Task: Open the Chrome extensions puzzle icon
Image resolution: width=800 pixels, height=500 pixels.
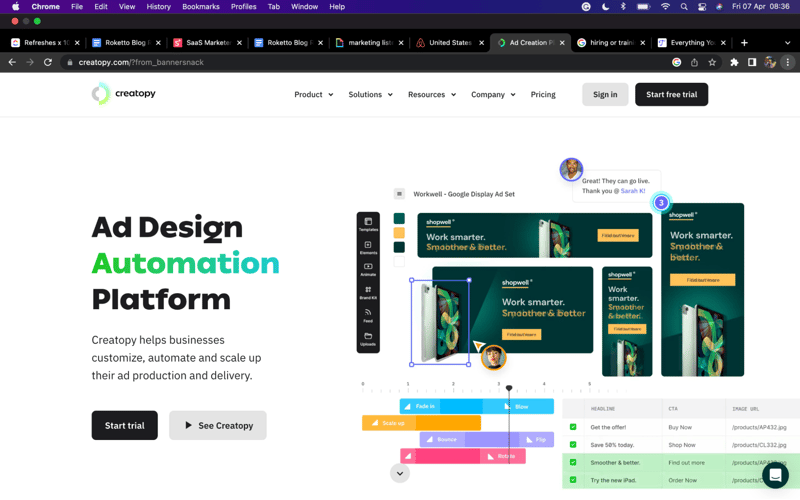Action: click(734, 62)
